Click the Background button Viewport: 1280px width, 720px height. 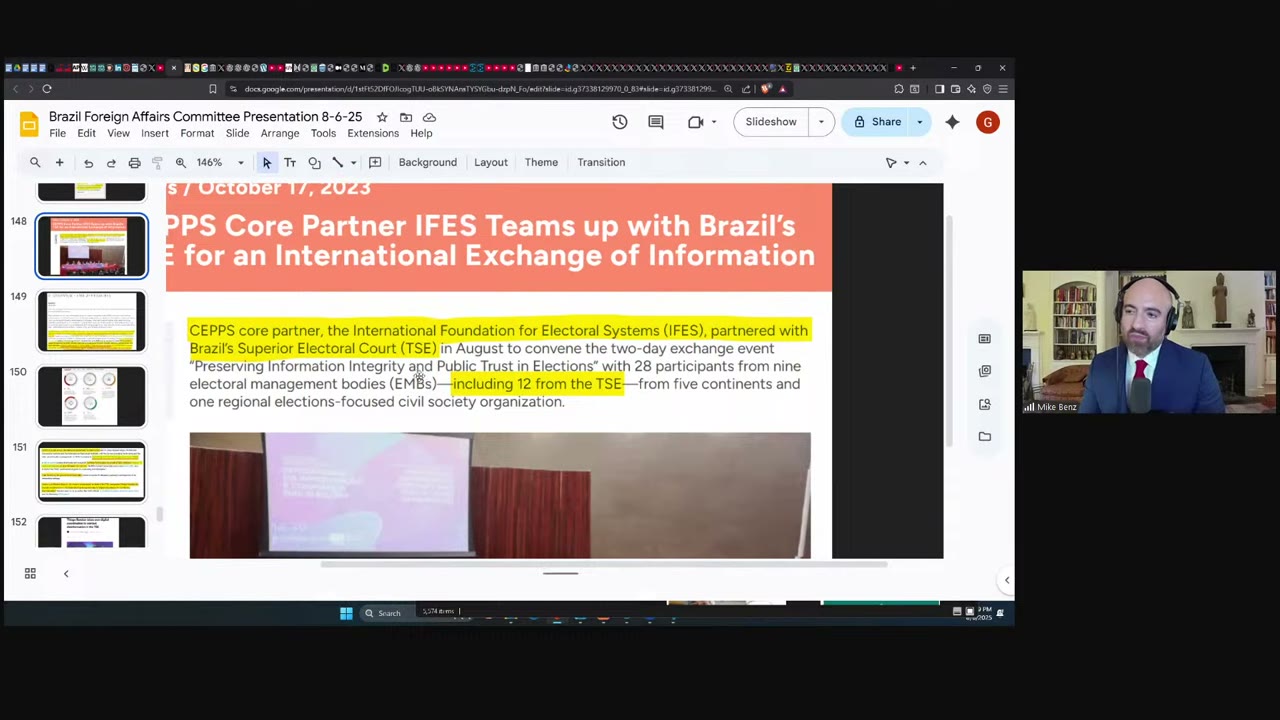click(x=428, y=162)
